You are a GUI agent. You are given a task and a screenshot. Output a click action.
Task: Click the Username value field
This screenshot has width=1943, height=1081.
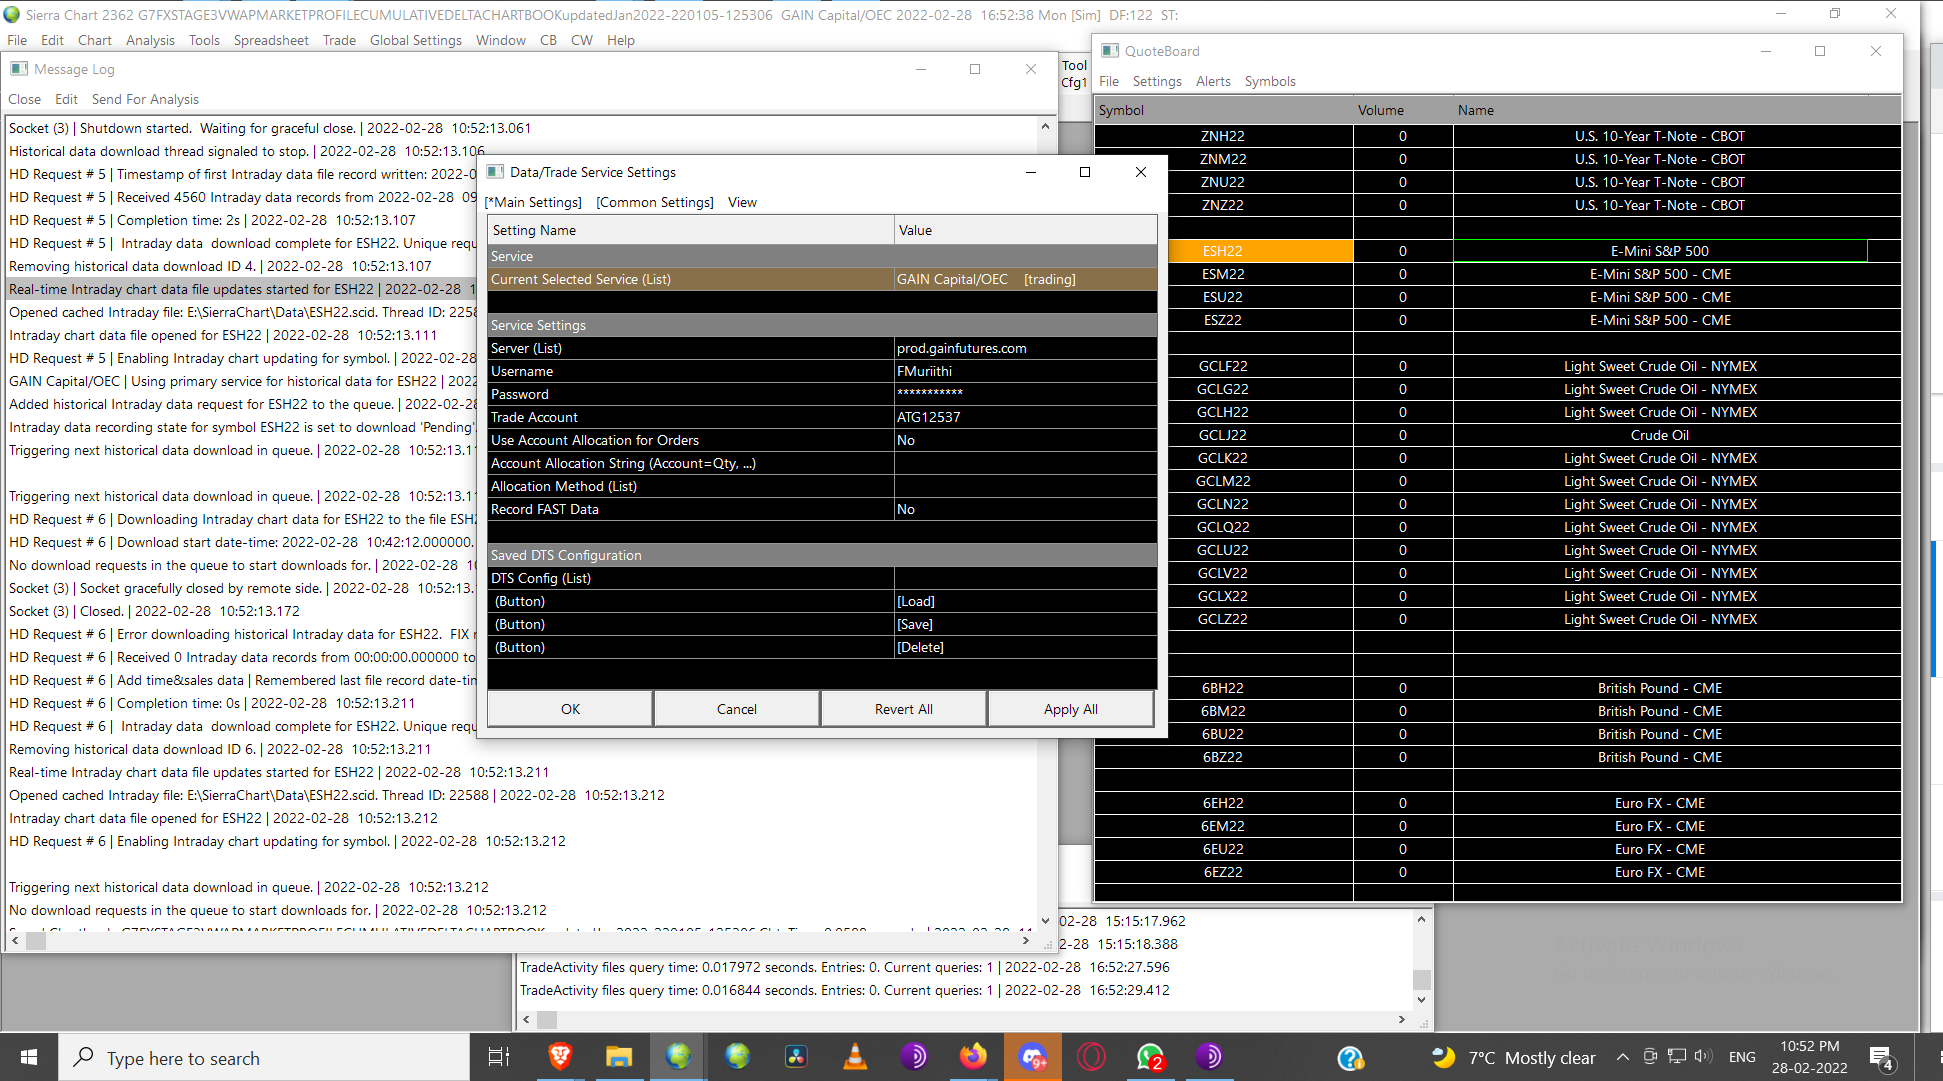1024,371
